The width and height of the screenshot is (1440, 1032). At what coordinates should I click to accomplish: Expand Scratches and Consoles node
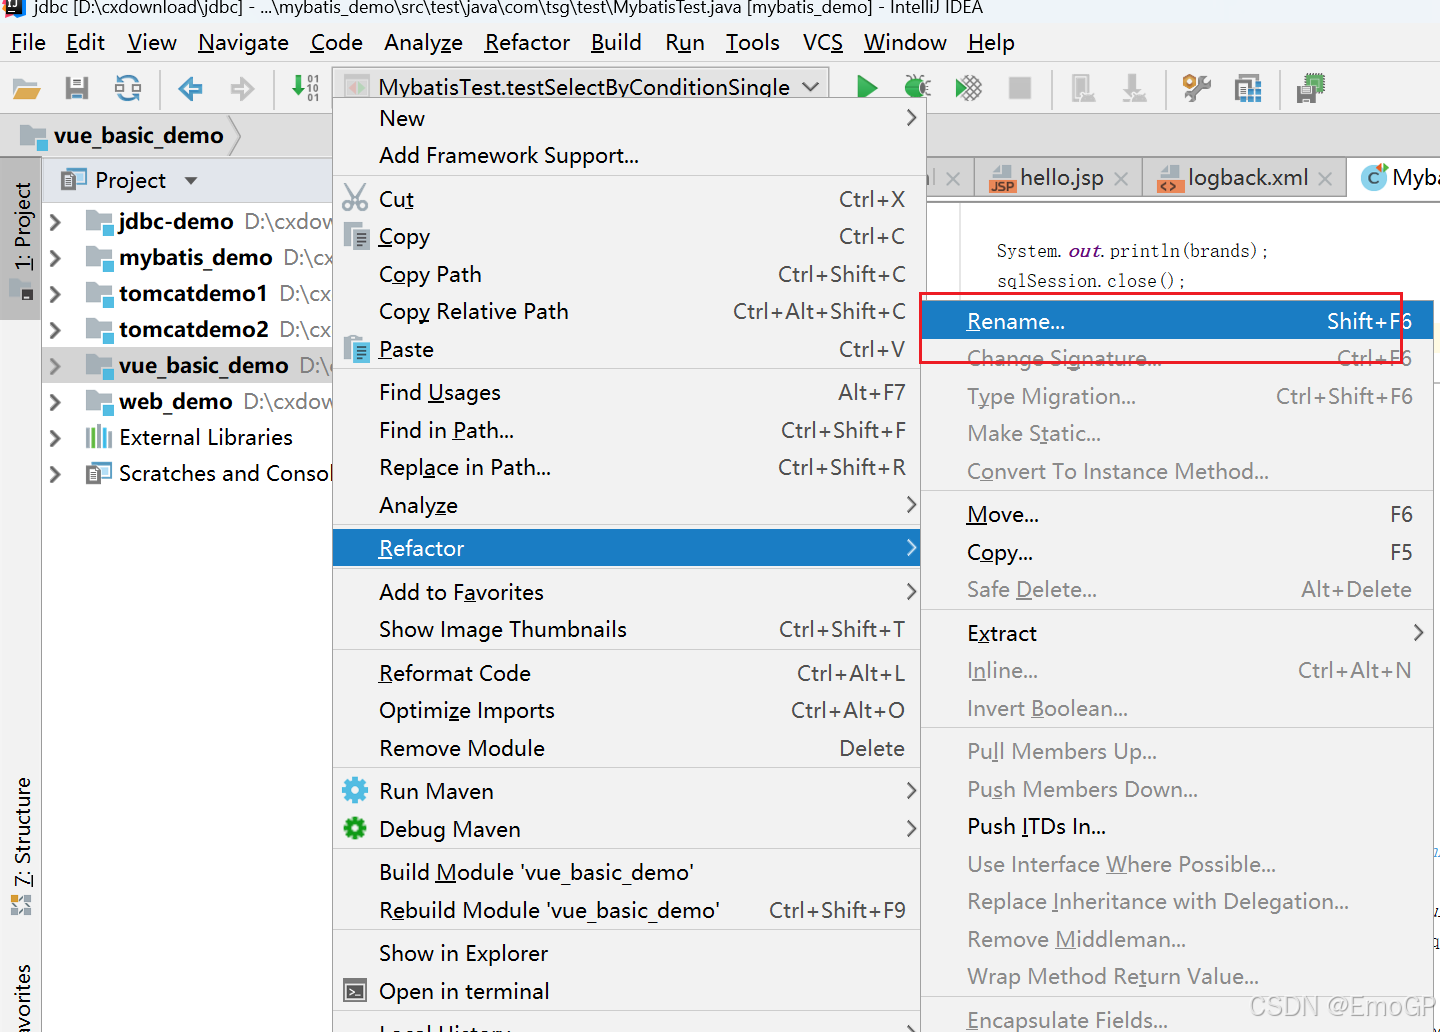tap(56, 474)
